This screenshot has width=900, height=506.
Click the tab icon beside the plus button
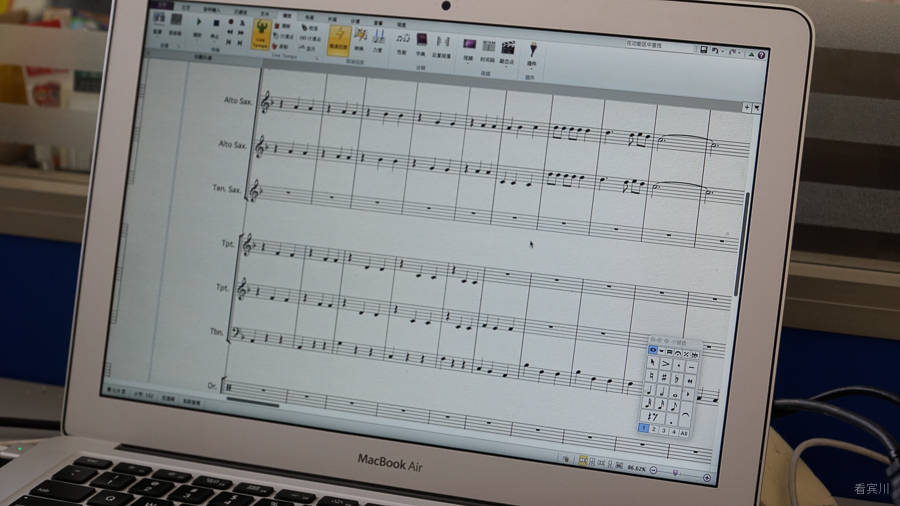click(x=757, y=108)
